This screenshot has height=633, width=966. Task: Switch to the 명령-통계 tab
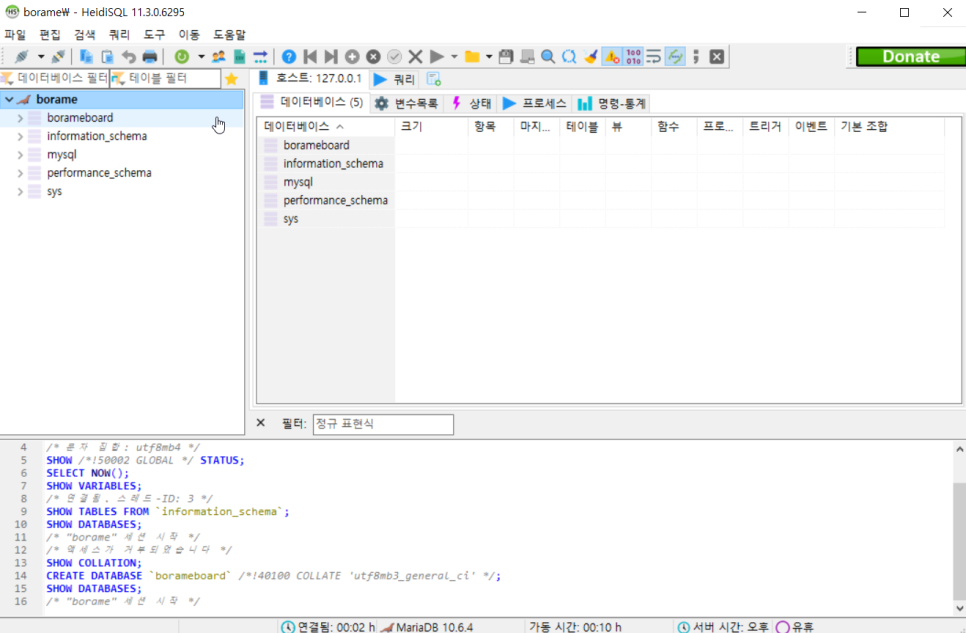pyautogui.click(x=612, y=104)
